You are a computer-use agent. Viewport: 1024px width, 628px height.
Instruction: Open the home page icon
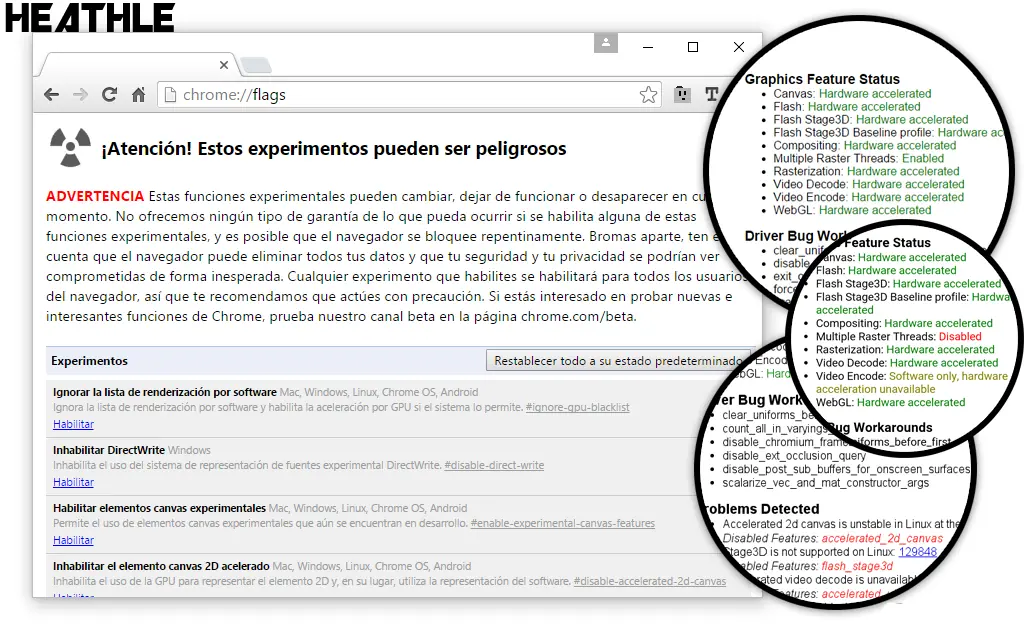click(138, 95)
